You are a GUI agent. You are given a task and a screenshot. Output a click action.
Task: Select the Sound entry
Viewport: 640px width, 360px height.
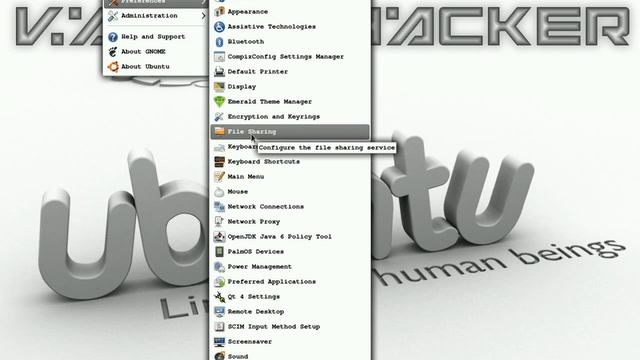(290, 356)
